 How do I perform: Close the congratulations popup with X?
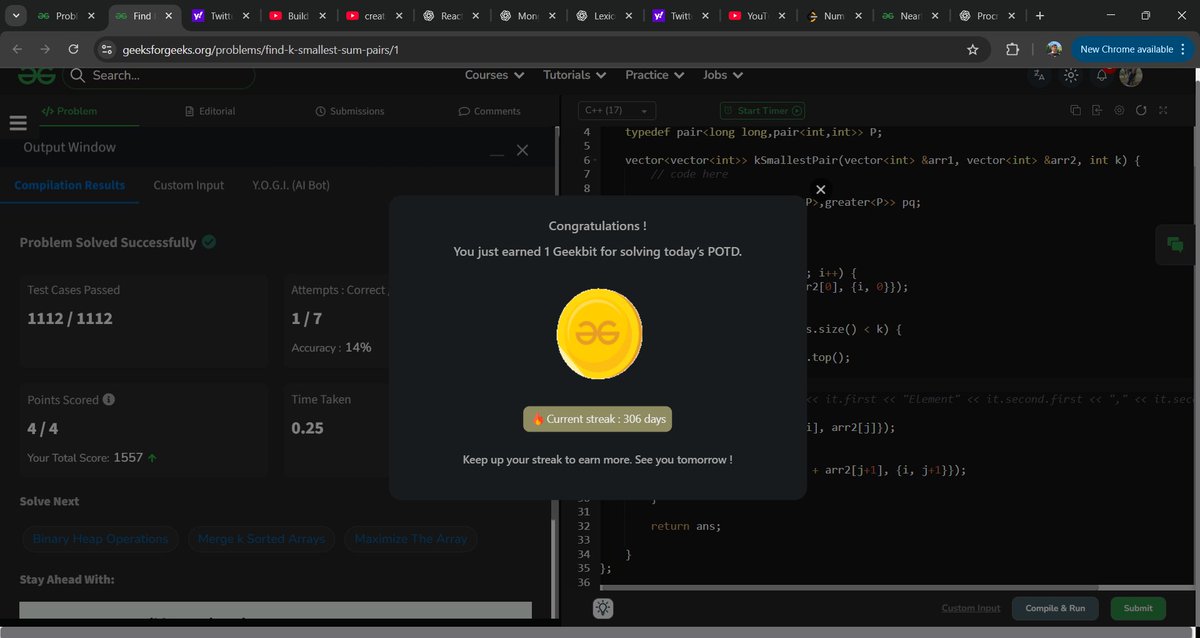pyautogui.click(x=821, y=189)
